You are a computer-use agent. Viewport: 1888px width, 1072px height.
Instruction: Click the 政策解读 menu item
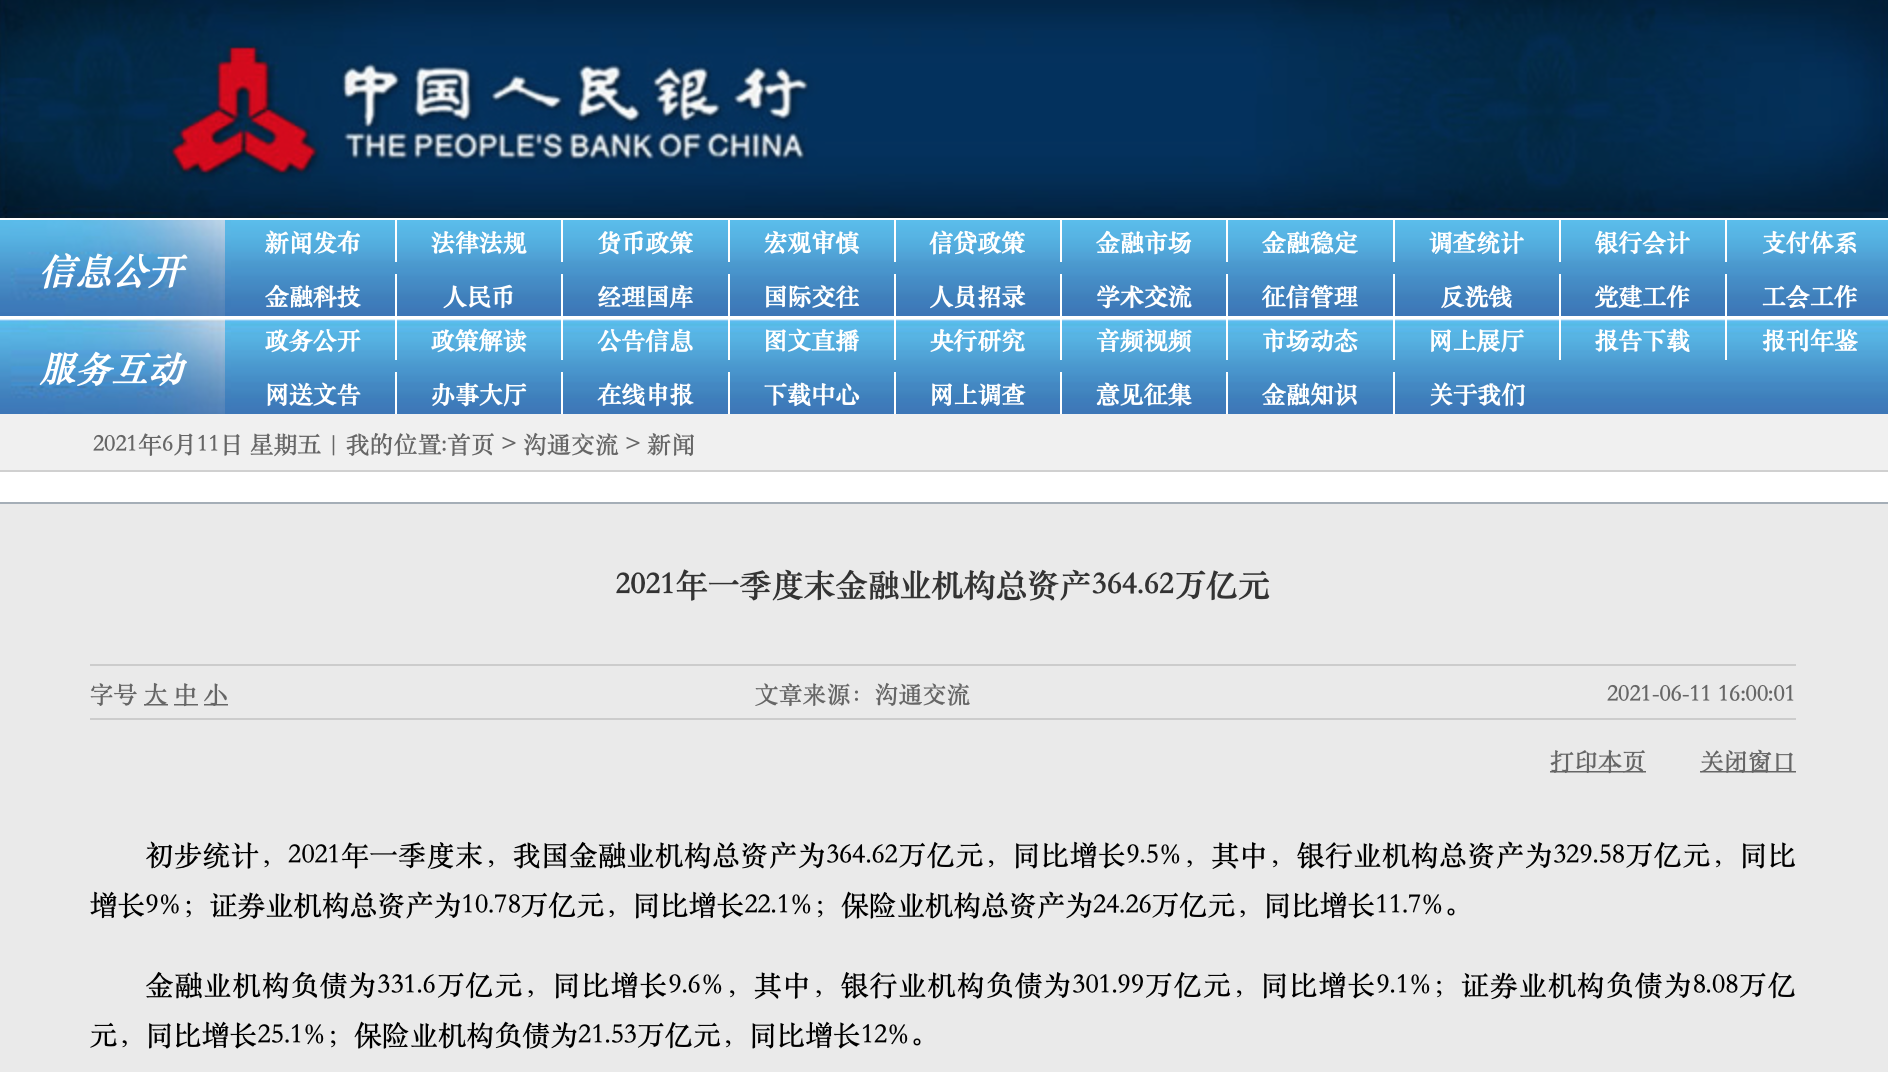coord(478,341)
